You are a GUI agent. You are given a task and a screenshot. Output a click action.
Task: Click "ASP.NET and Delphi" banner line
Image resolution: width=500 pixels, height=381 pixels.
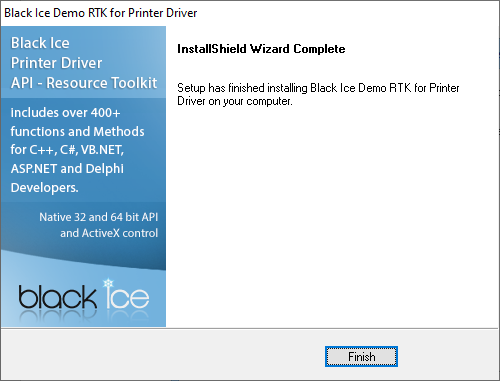[x=67, y=169]
